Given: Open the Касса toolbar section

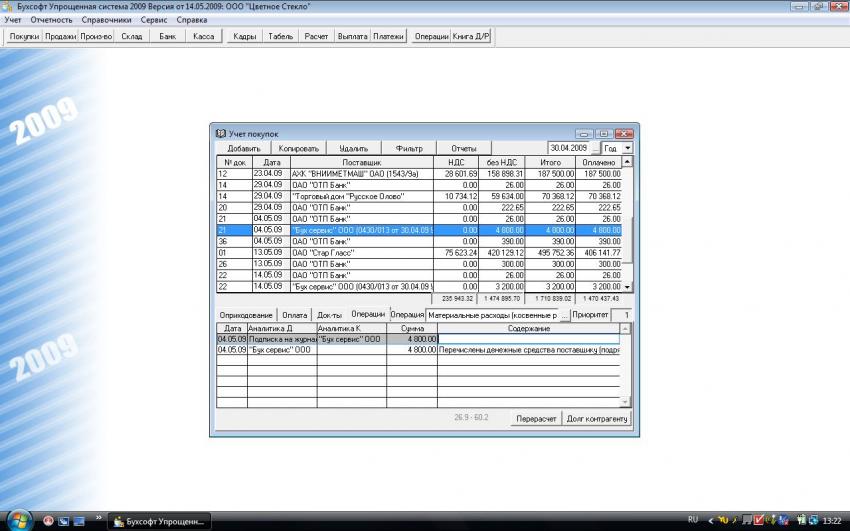Looking at the screenshot, I should click(x=203, y=37).
